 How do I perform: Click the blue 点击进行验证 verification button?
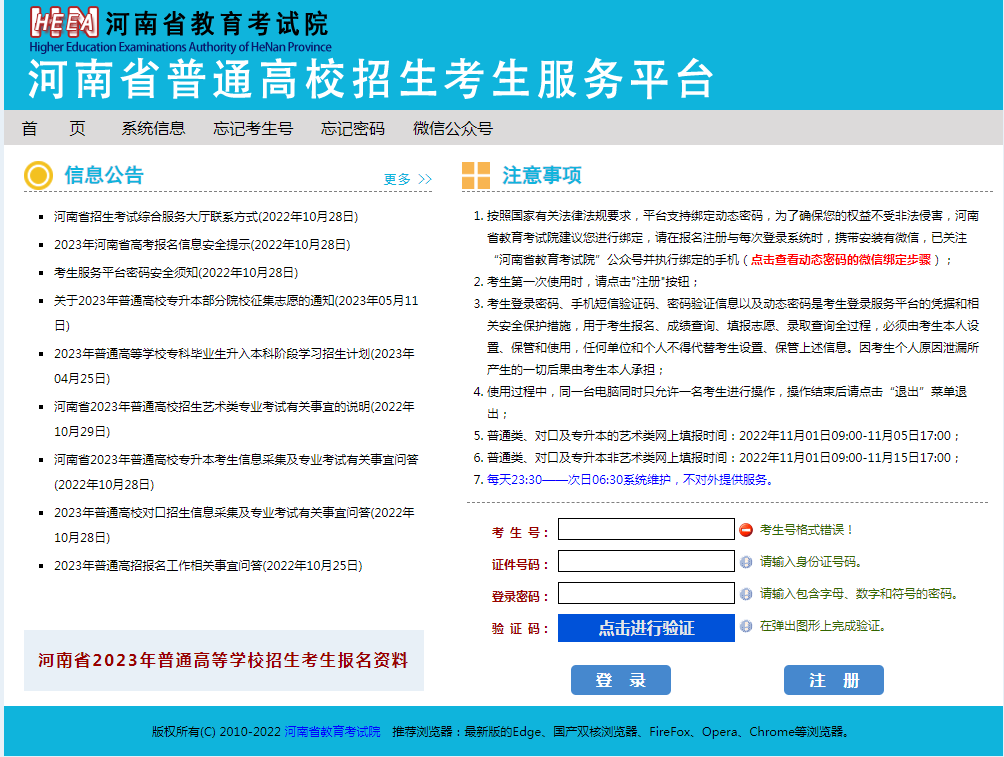646,628
